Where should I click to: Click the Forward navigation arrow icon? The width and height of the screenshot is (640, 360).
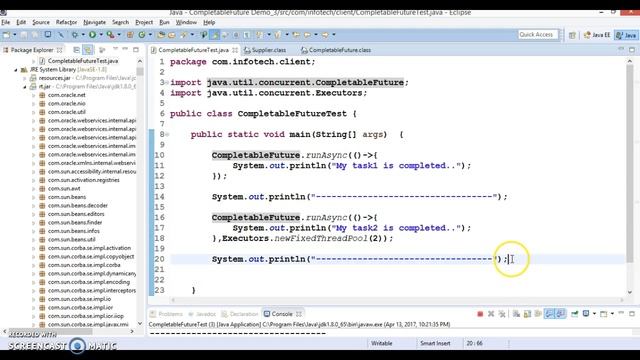click(325, 35)
